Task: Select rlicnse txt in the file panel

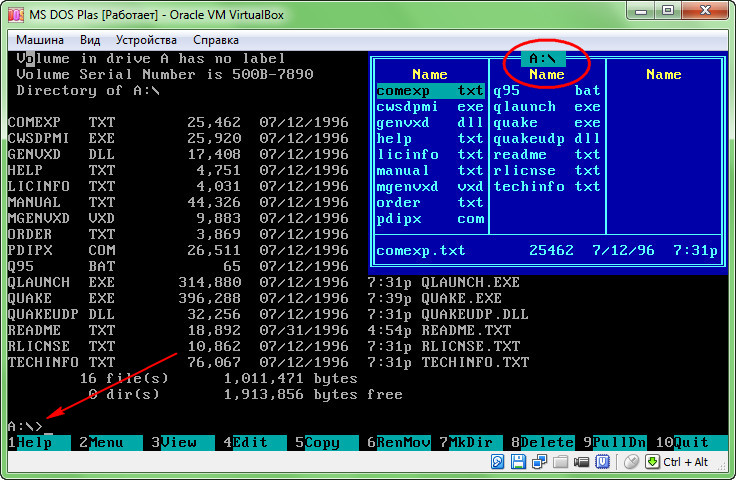Action: click(x=547, y=170)
